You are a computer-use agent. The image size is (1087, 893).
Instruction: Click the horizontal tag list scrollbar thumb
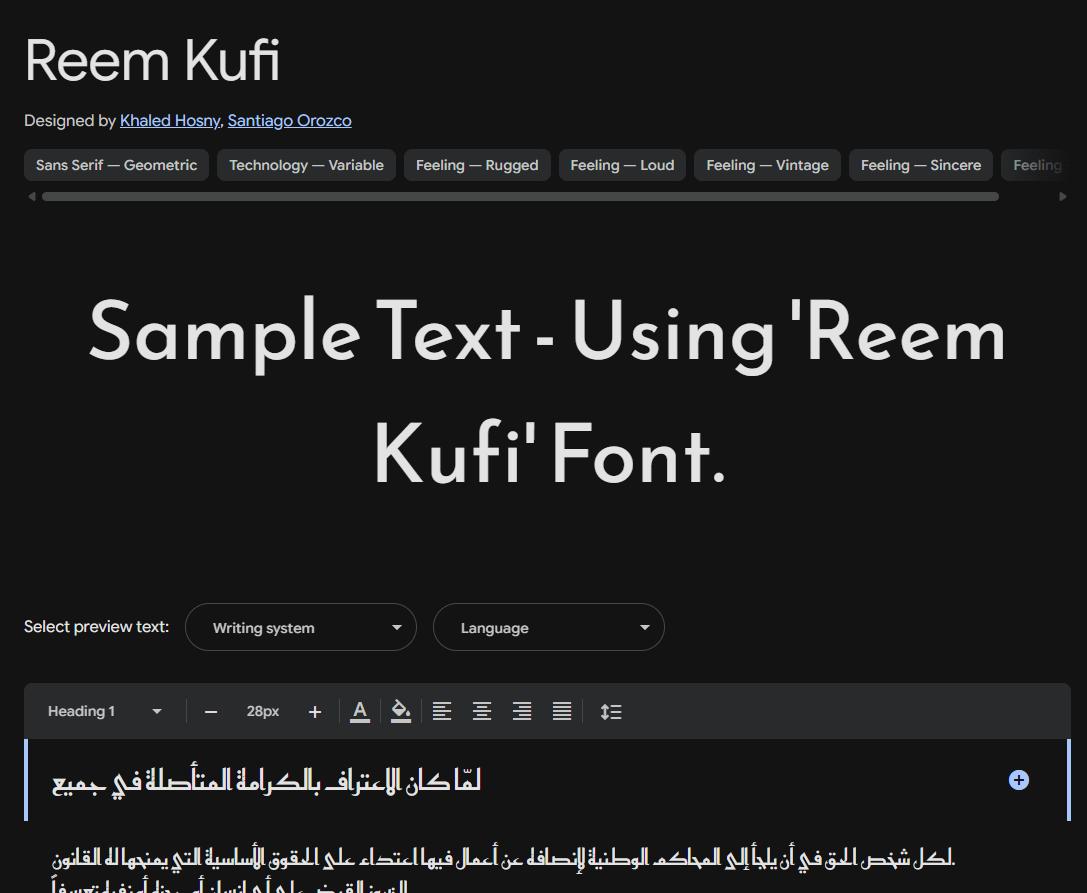pos(520,196)
